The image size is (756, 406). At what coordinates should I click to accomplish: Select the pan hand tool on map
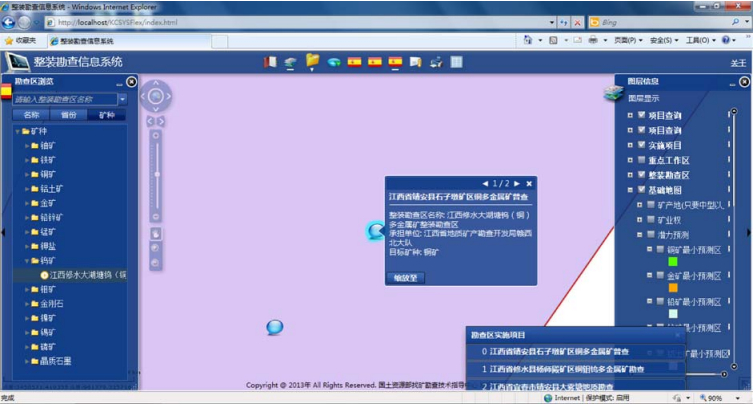[x=156, y=233]
